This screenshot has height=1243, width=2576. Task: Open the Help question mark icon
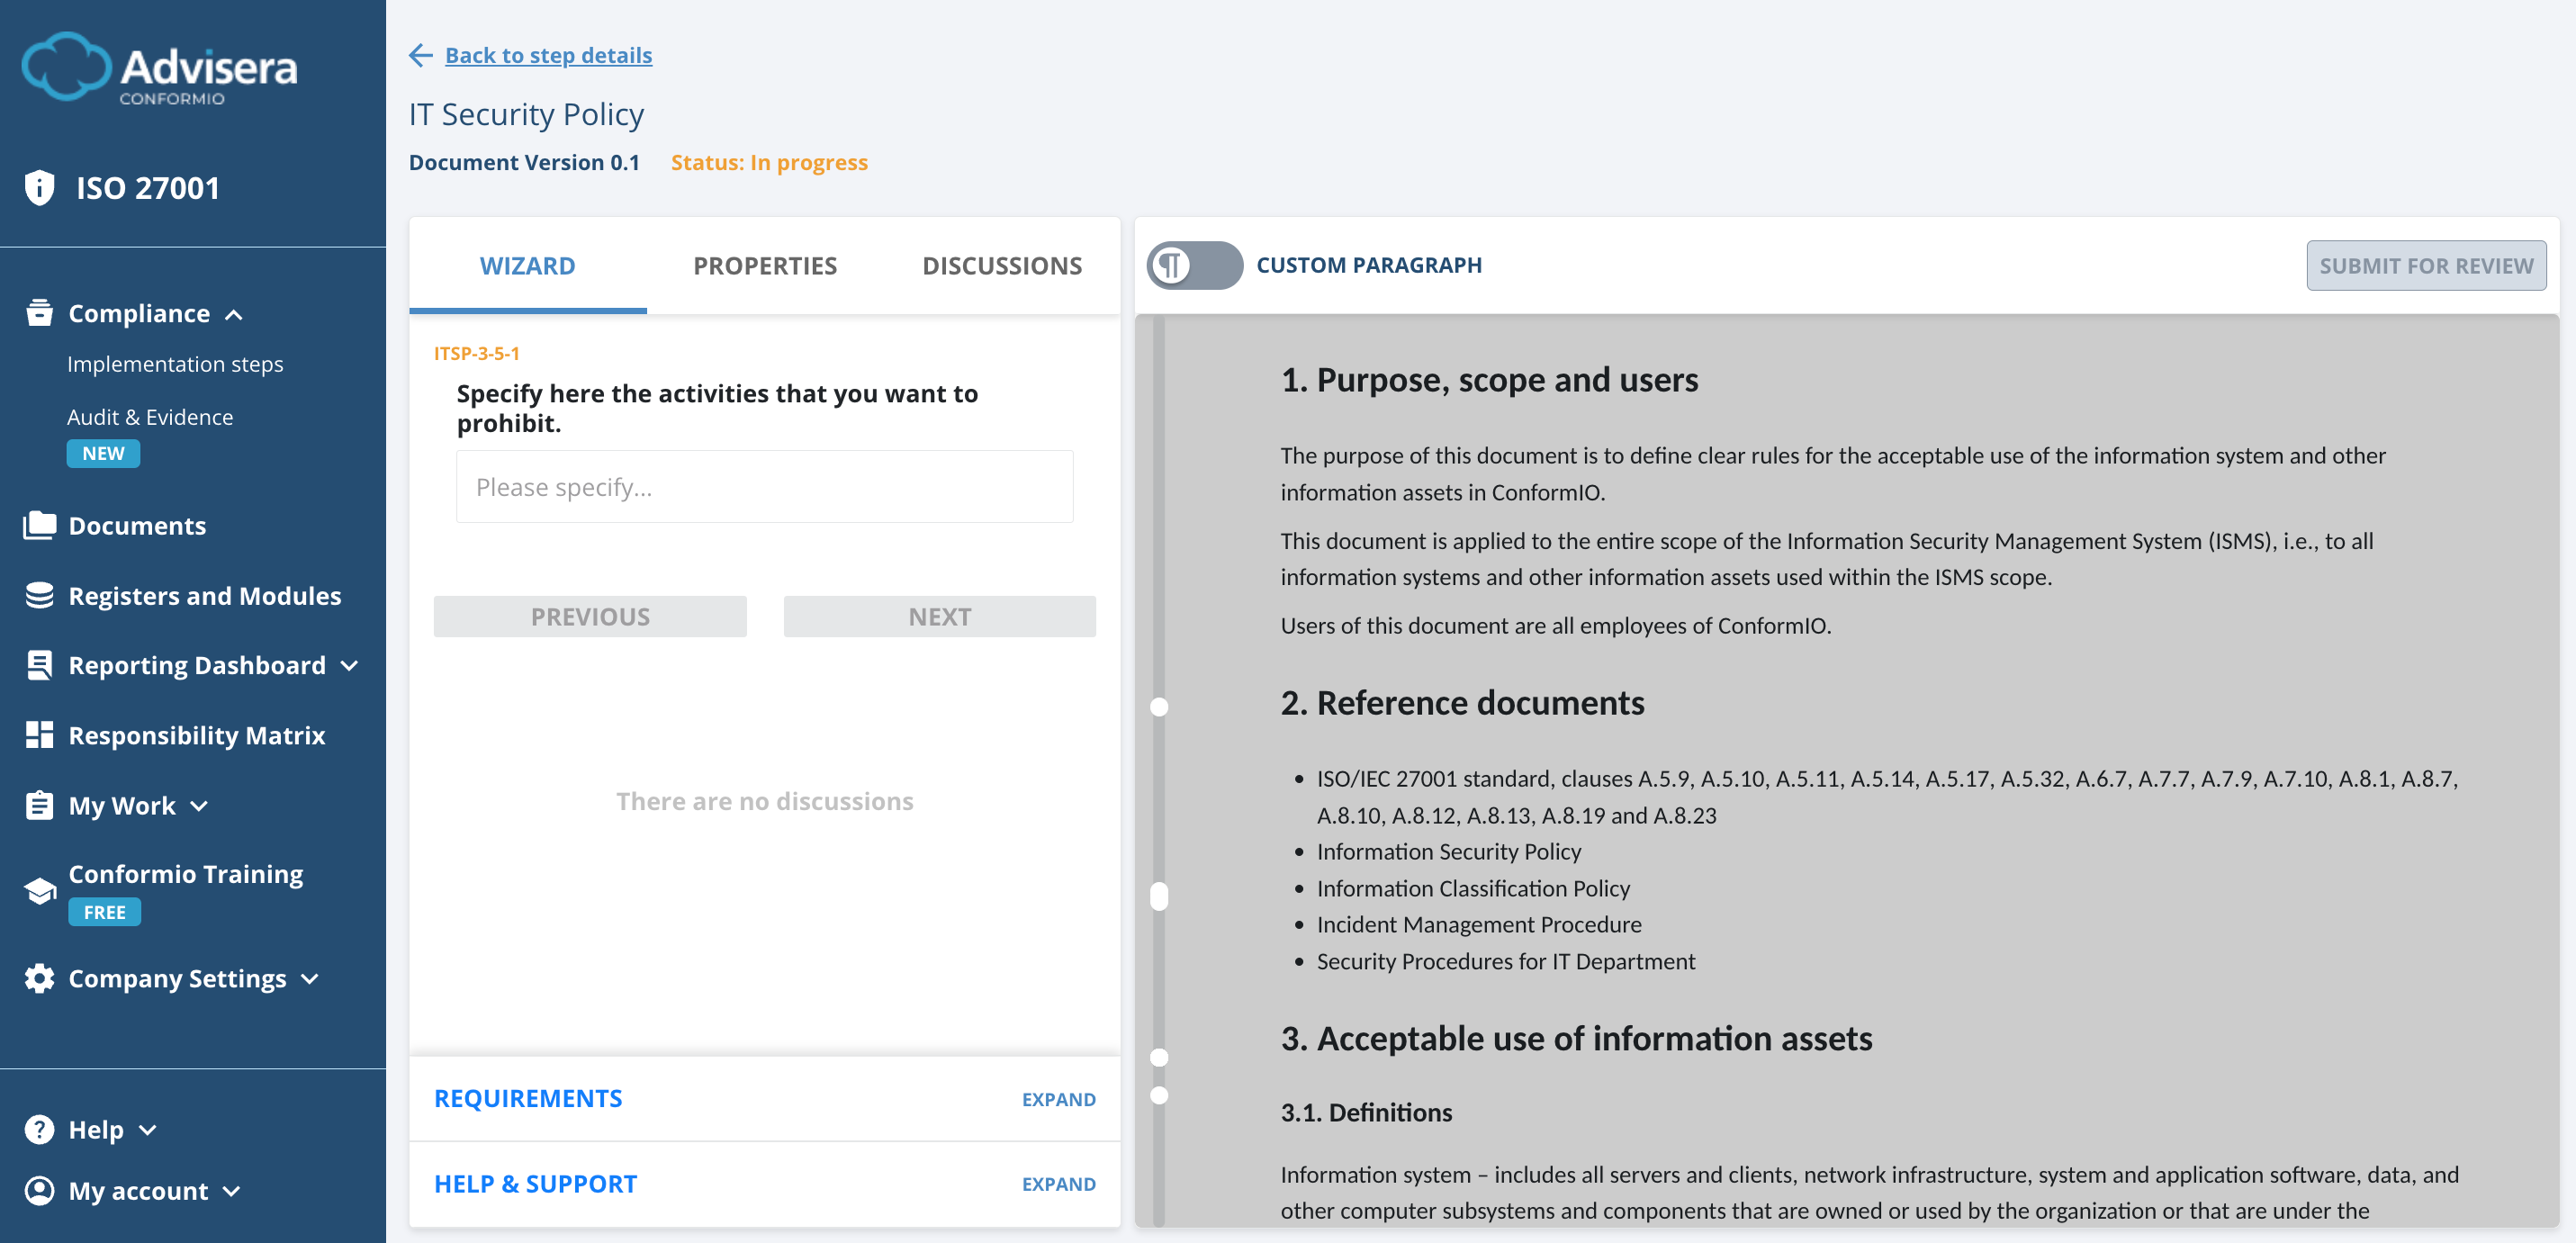[38, 1129]
